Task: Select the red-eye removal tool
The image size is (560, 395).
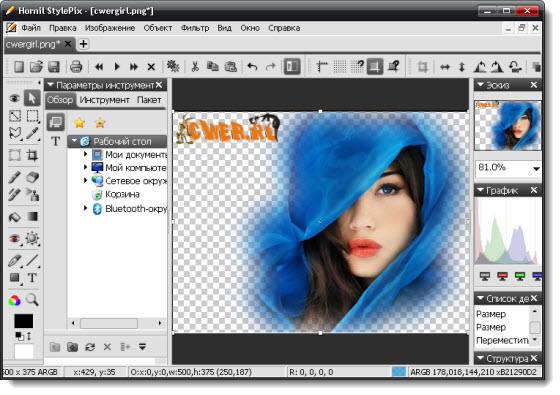Action: point(15,239)
